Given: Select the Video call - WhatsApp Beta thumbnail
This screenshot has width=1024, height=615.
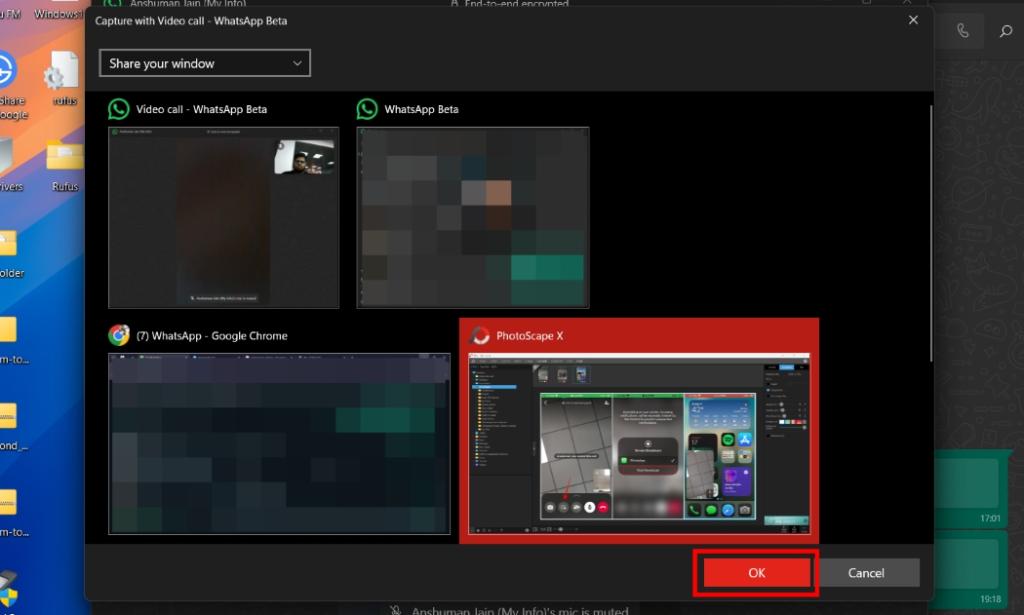Looking at the screenshot, I should pyautogui.click(x=223, y=217).
